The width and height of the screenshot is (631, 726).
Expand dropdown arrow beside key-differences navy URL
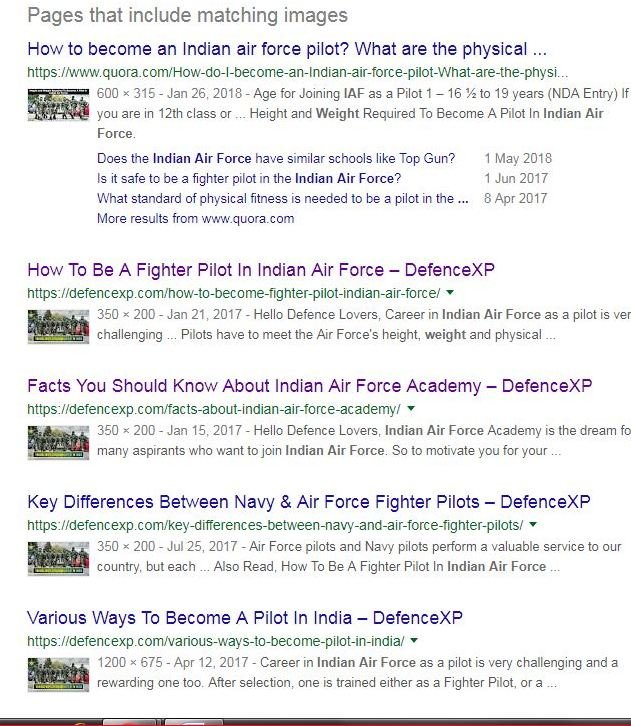533,525
